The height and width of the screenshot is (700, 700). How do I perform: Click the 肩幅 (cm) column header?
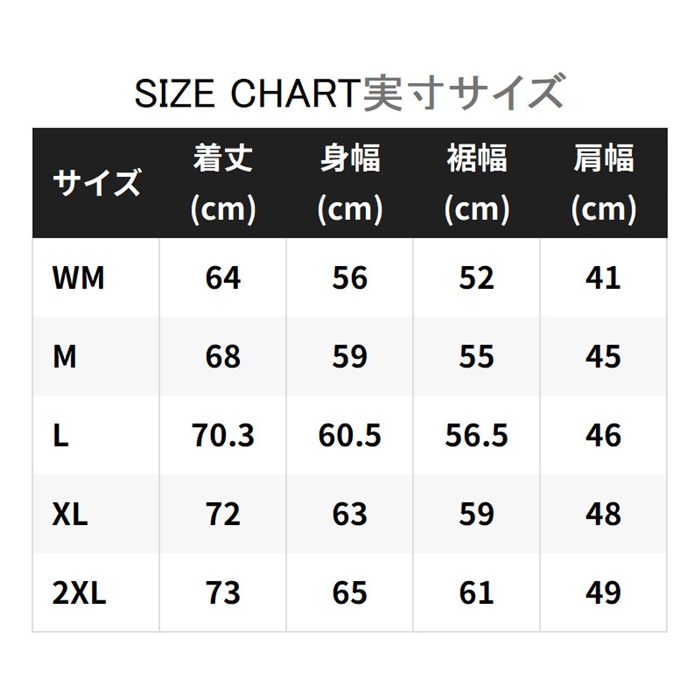[603, 183]
